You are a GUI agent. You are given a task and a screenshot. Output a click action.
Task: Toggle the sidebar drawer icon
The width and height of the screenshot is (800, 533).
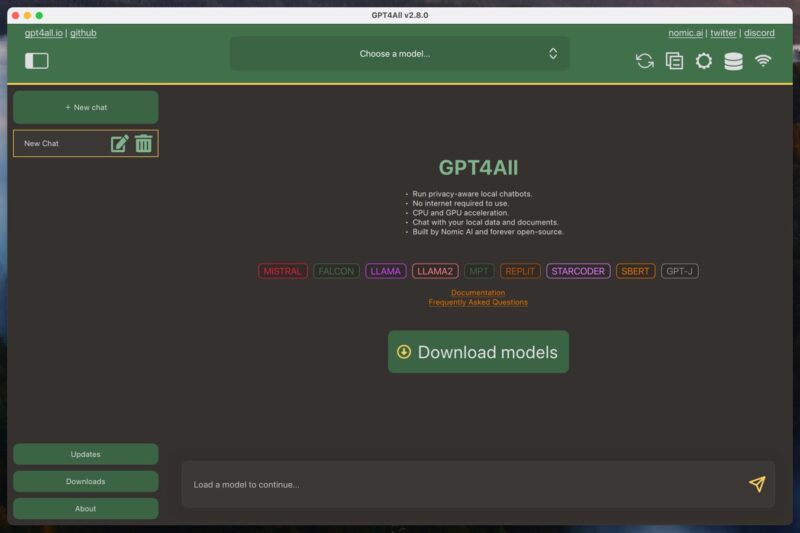coord(37,61)
